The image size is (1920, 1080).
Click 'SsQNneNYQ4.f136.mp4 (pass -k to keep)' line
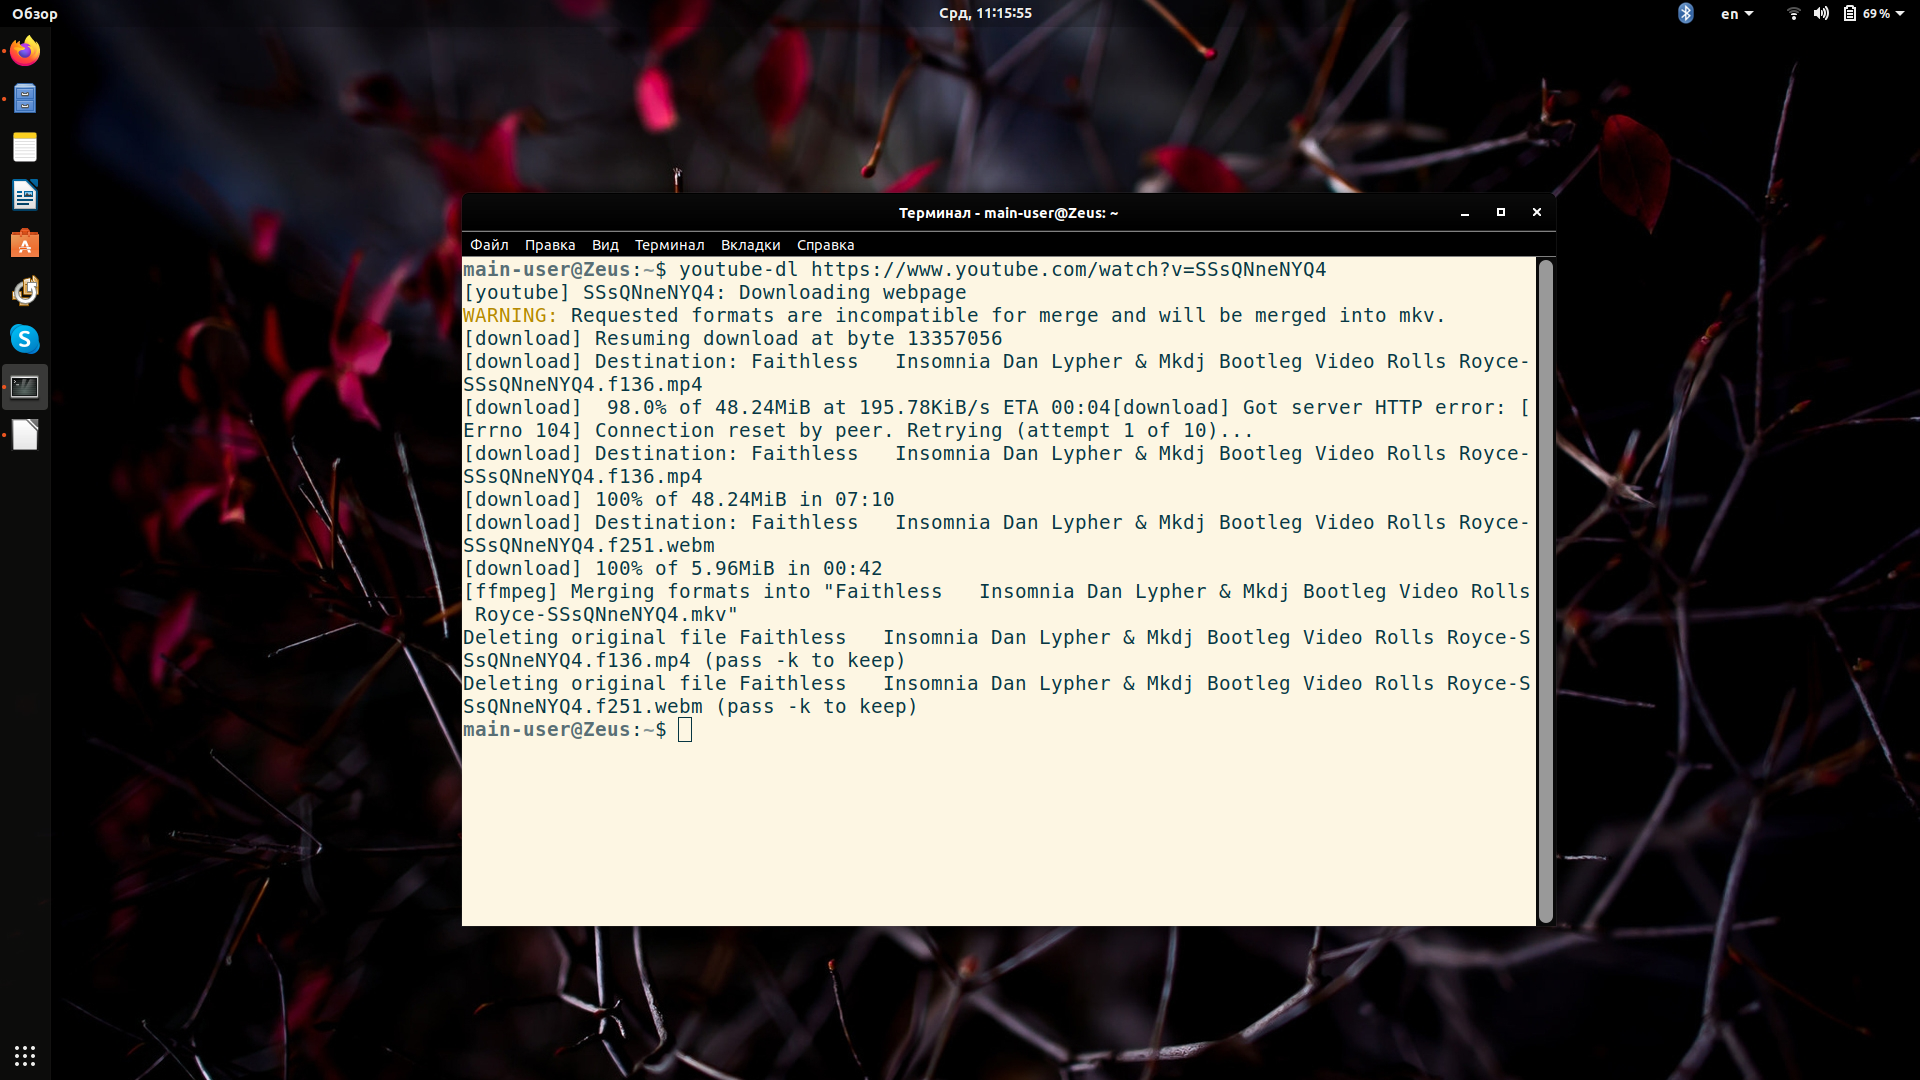pos(684,660)
